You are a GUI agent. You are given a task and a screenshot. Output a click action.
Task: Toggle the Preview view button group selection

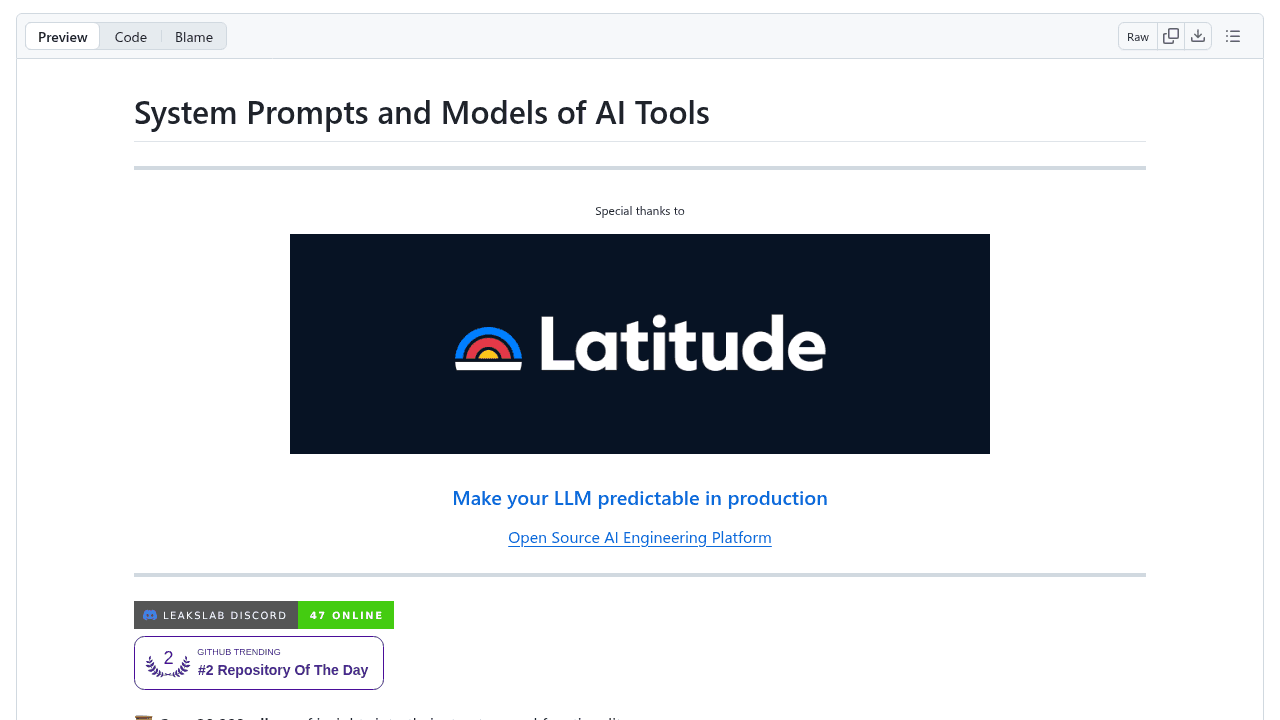[x=62, y=36]
